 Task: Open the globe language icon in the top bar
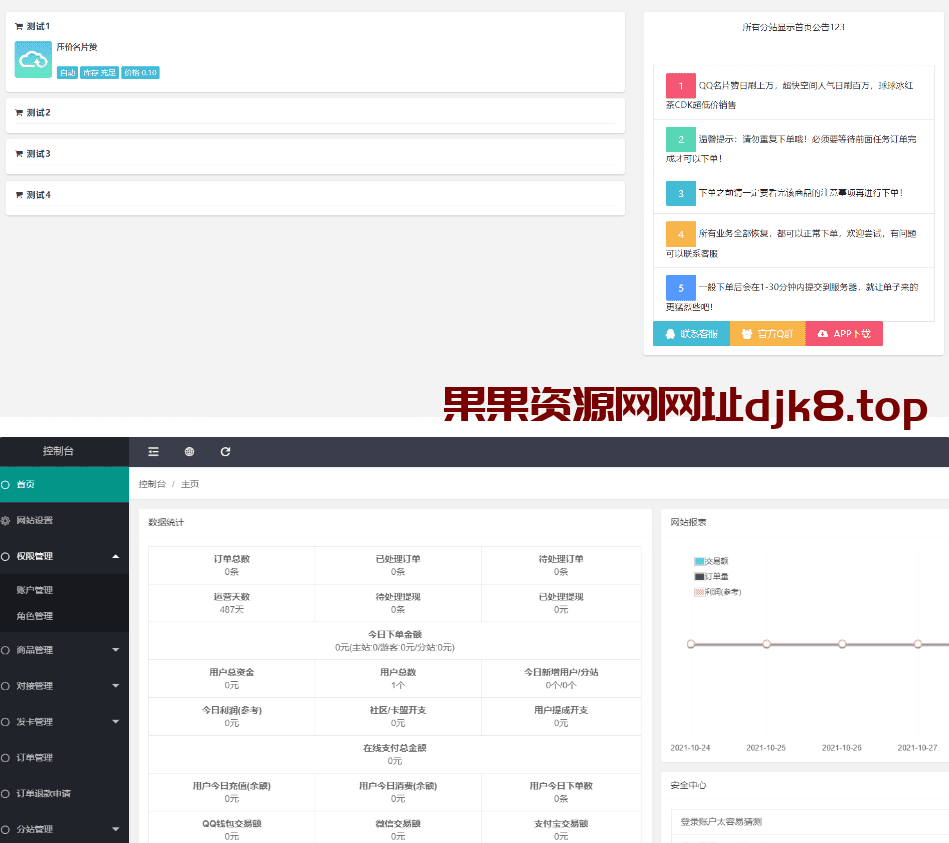189,452
